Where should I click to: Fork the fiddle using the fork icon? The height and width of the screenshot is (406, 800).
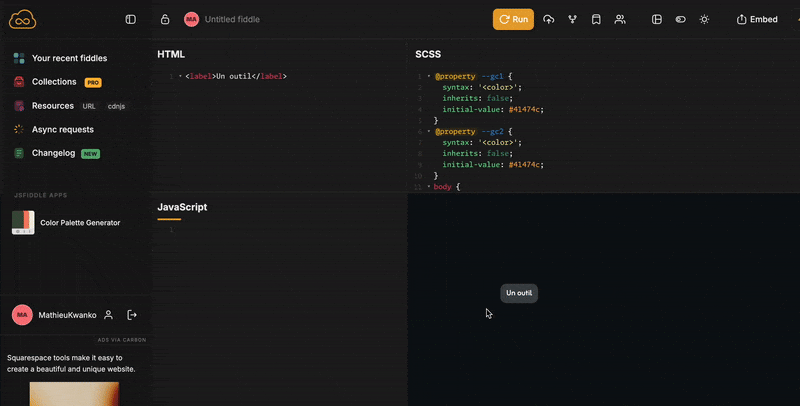572,19
